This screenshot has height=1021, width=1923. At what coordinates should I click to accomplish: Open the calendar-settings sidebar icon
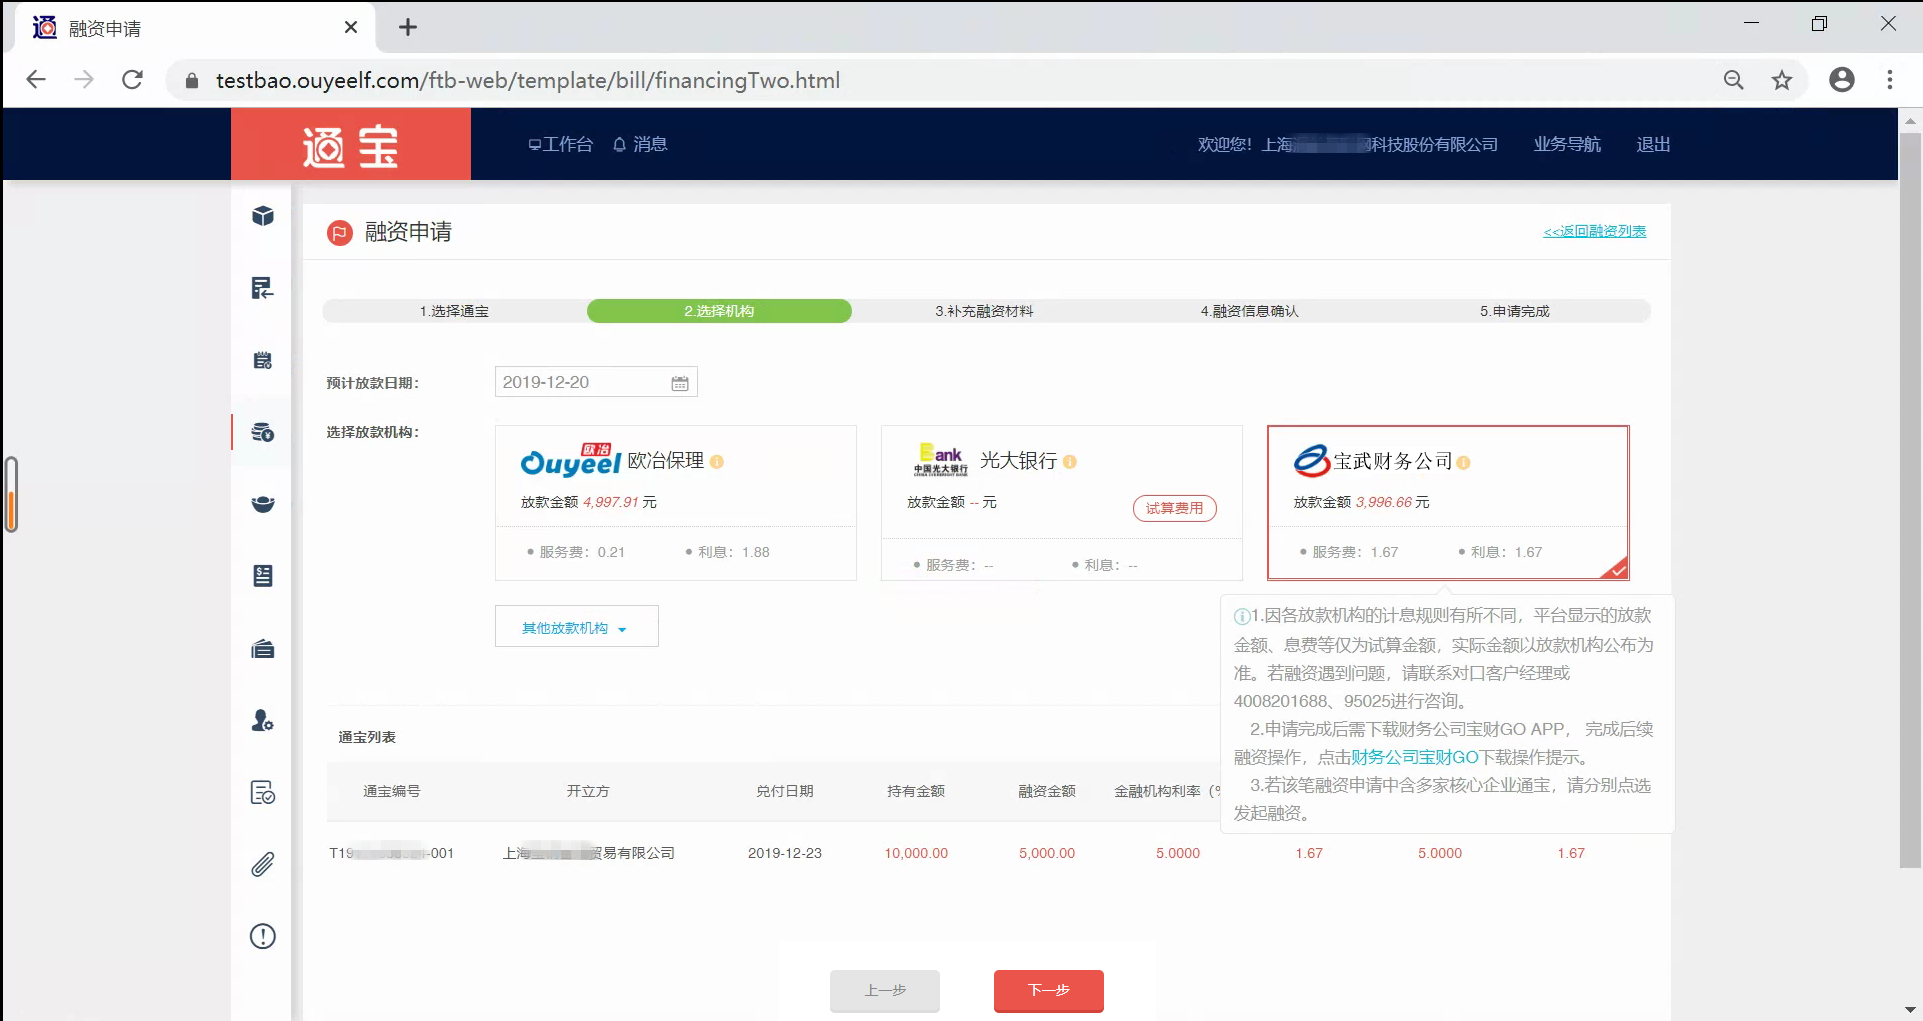(x=263, y=360)
